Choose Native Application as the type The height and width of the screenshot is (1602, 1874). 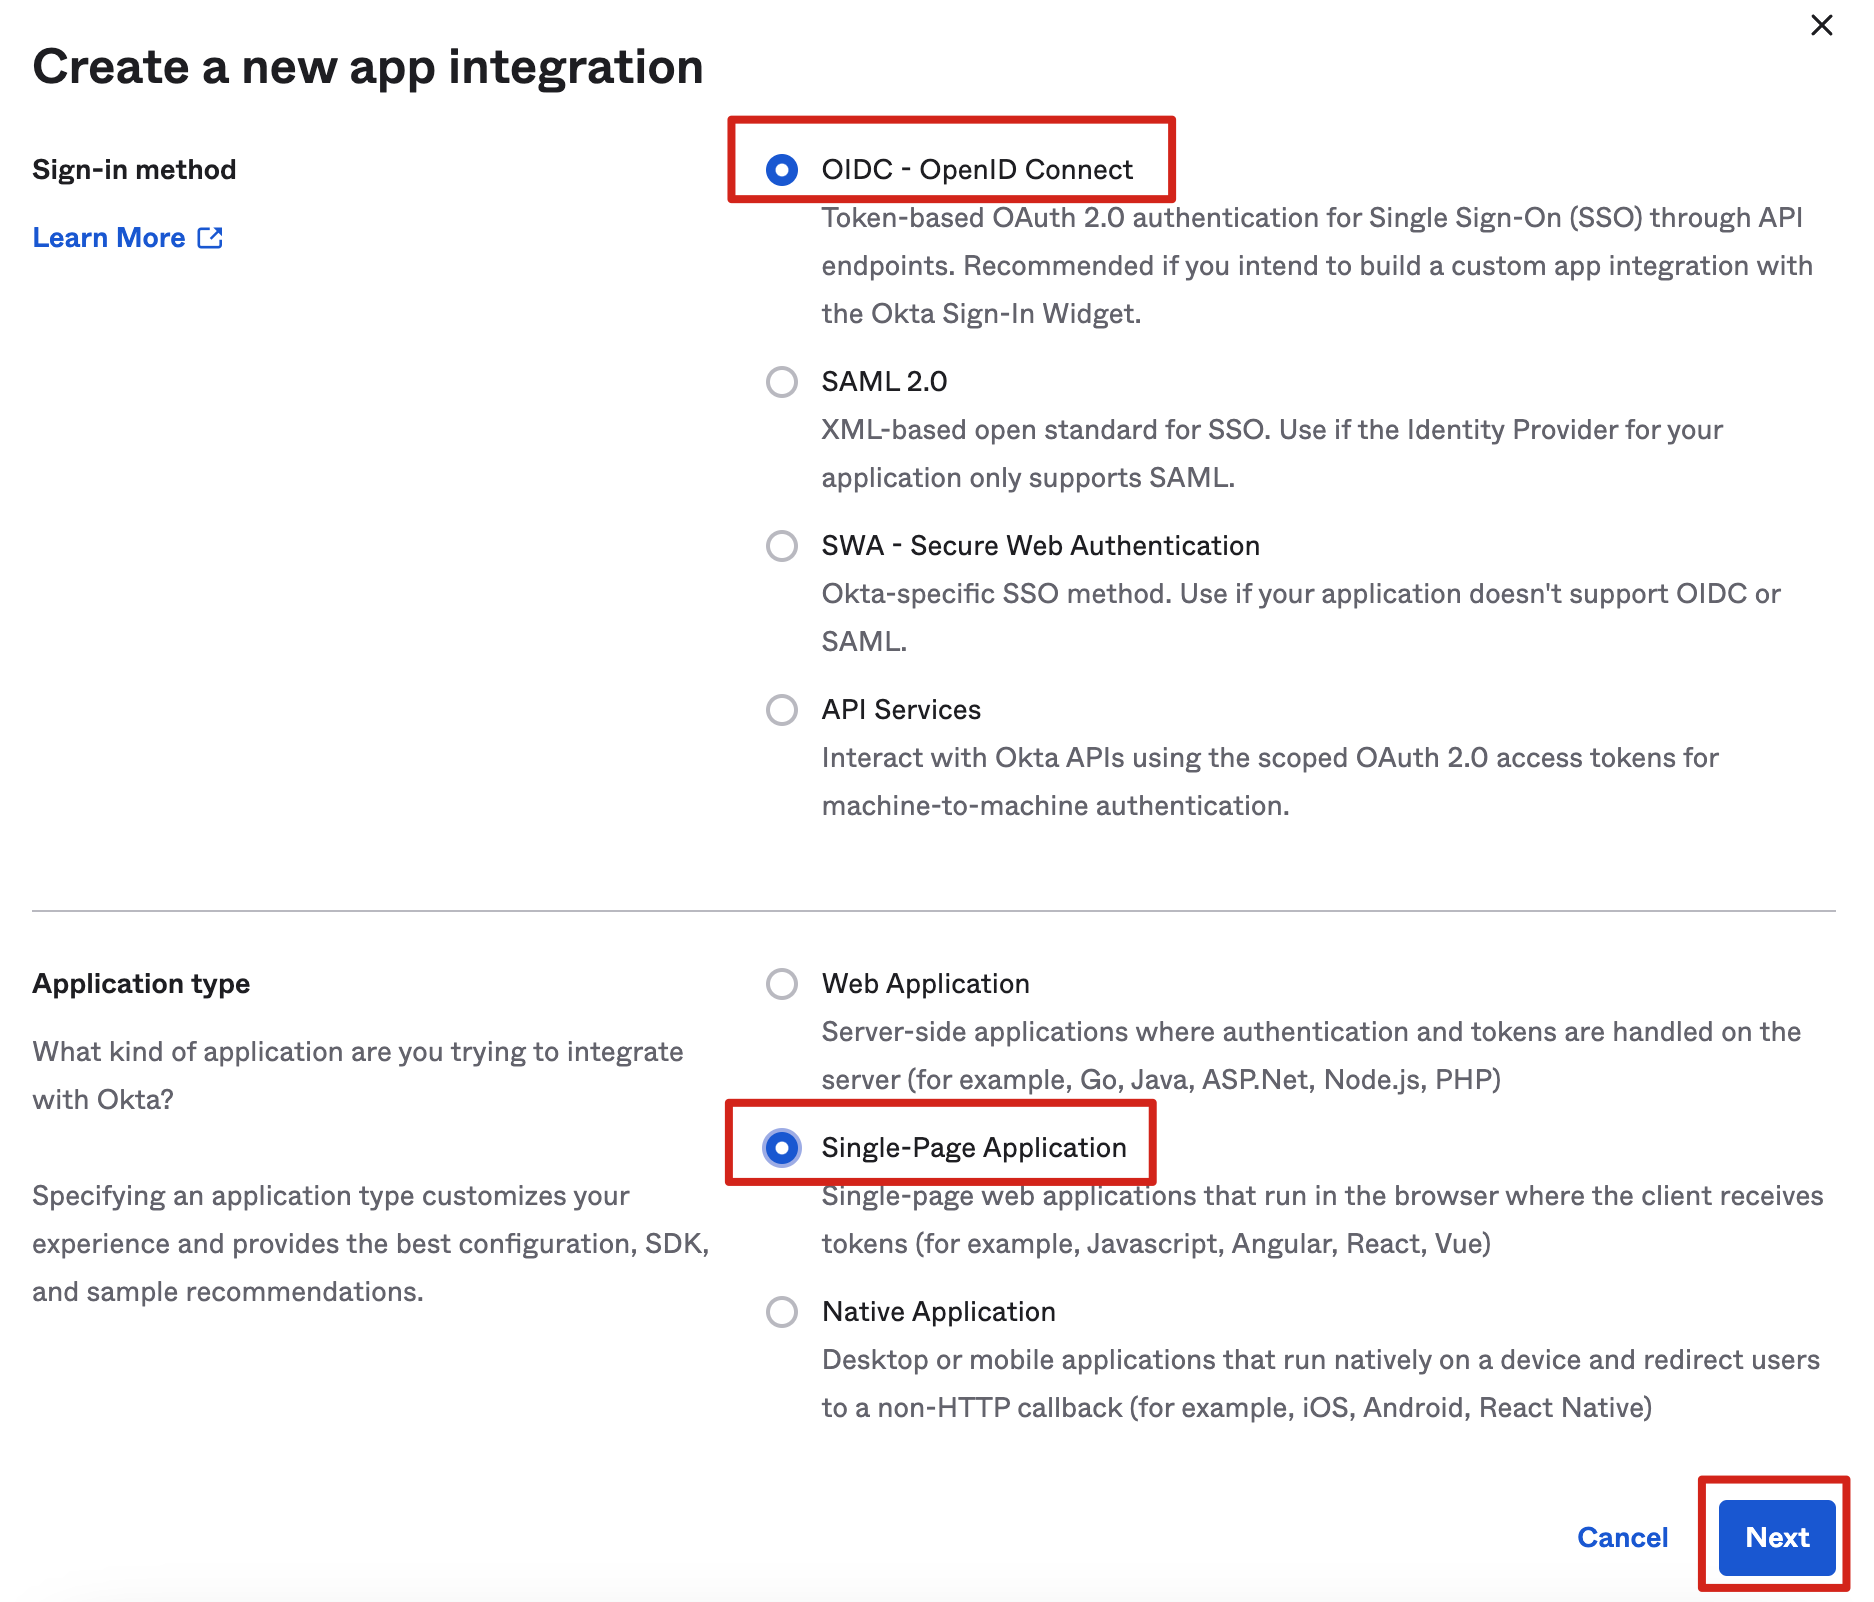coord(779,1312)
